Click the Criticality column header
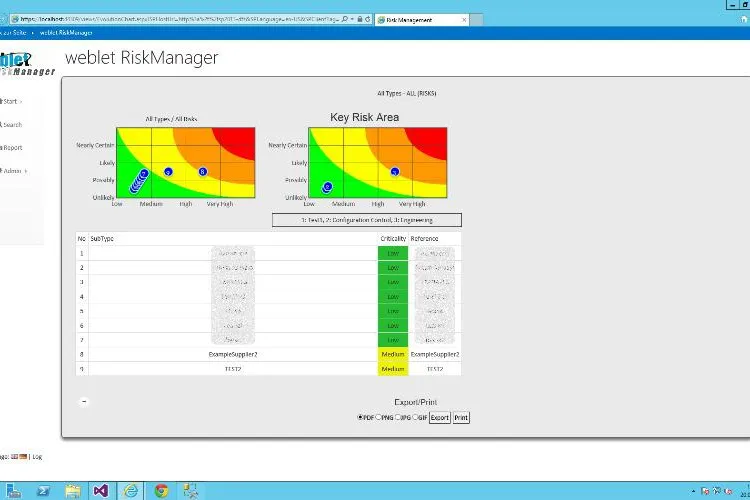Image resolution: width=750 pixels, height=500 pixels. tap(393, 239)
